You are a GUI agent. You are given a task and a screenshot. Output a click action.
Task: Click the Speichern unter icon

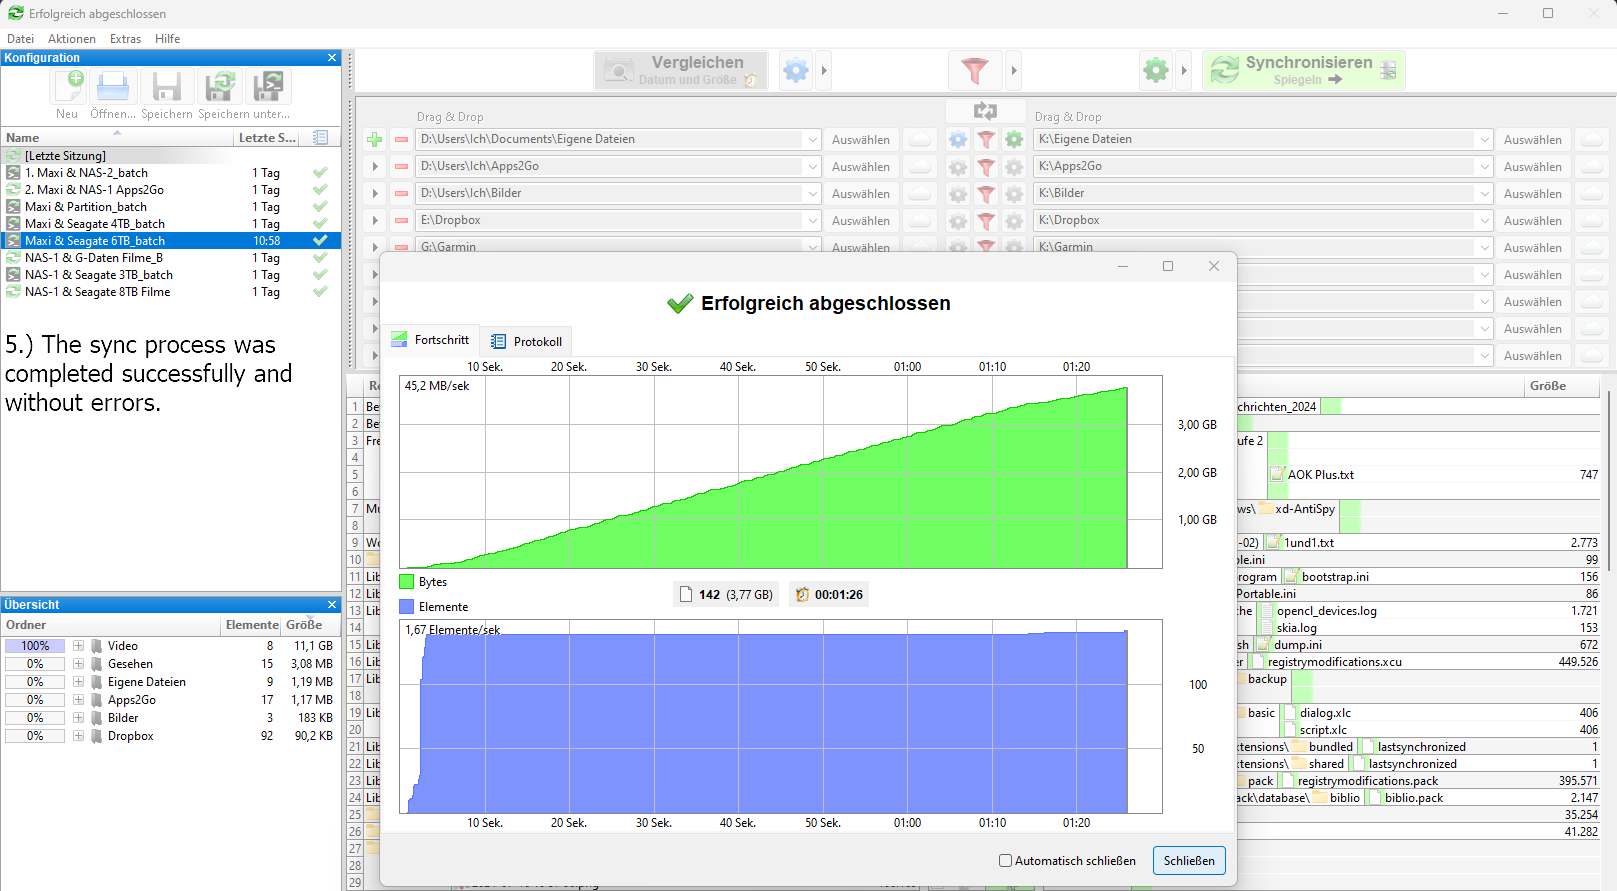pyautogui.click(x=220, y=87)
